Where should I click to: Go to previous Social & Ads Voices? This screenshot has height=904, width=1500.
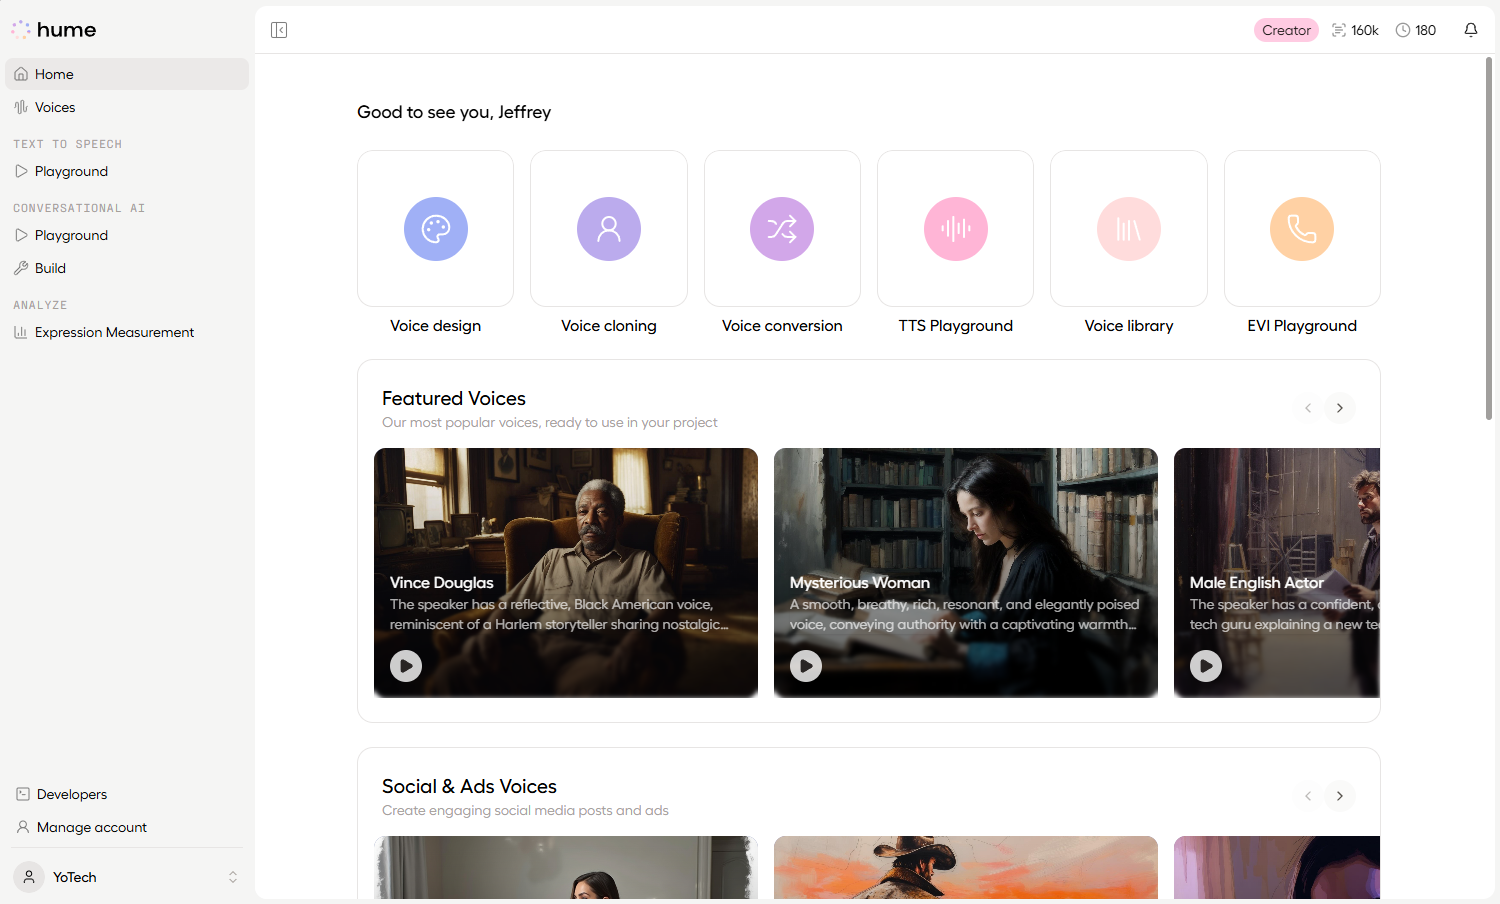(1308, 796)
